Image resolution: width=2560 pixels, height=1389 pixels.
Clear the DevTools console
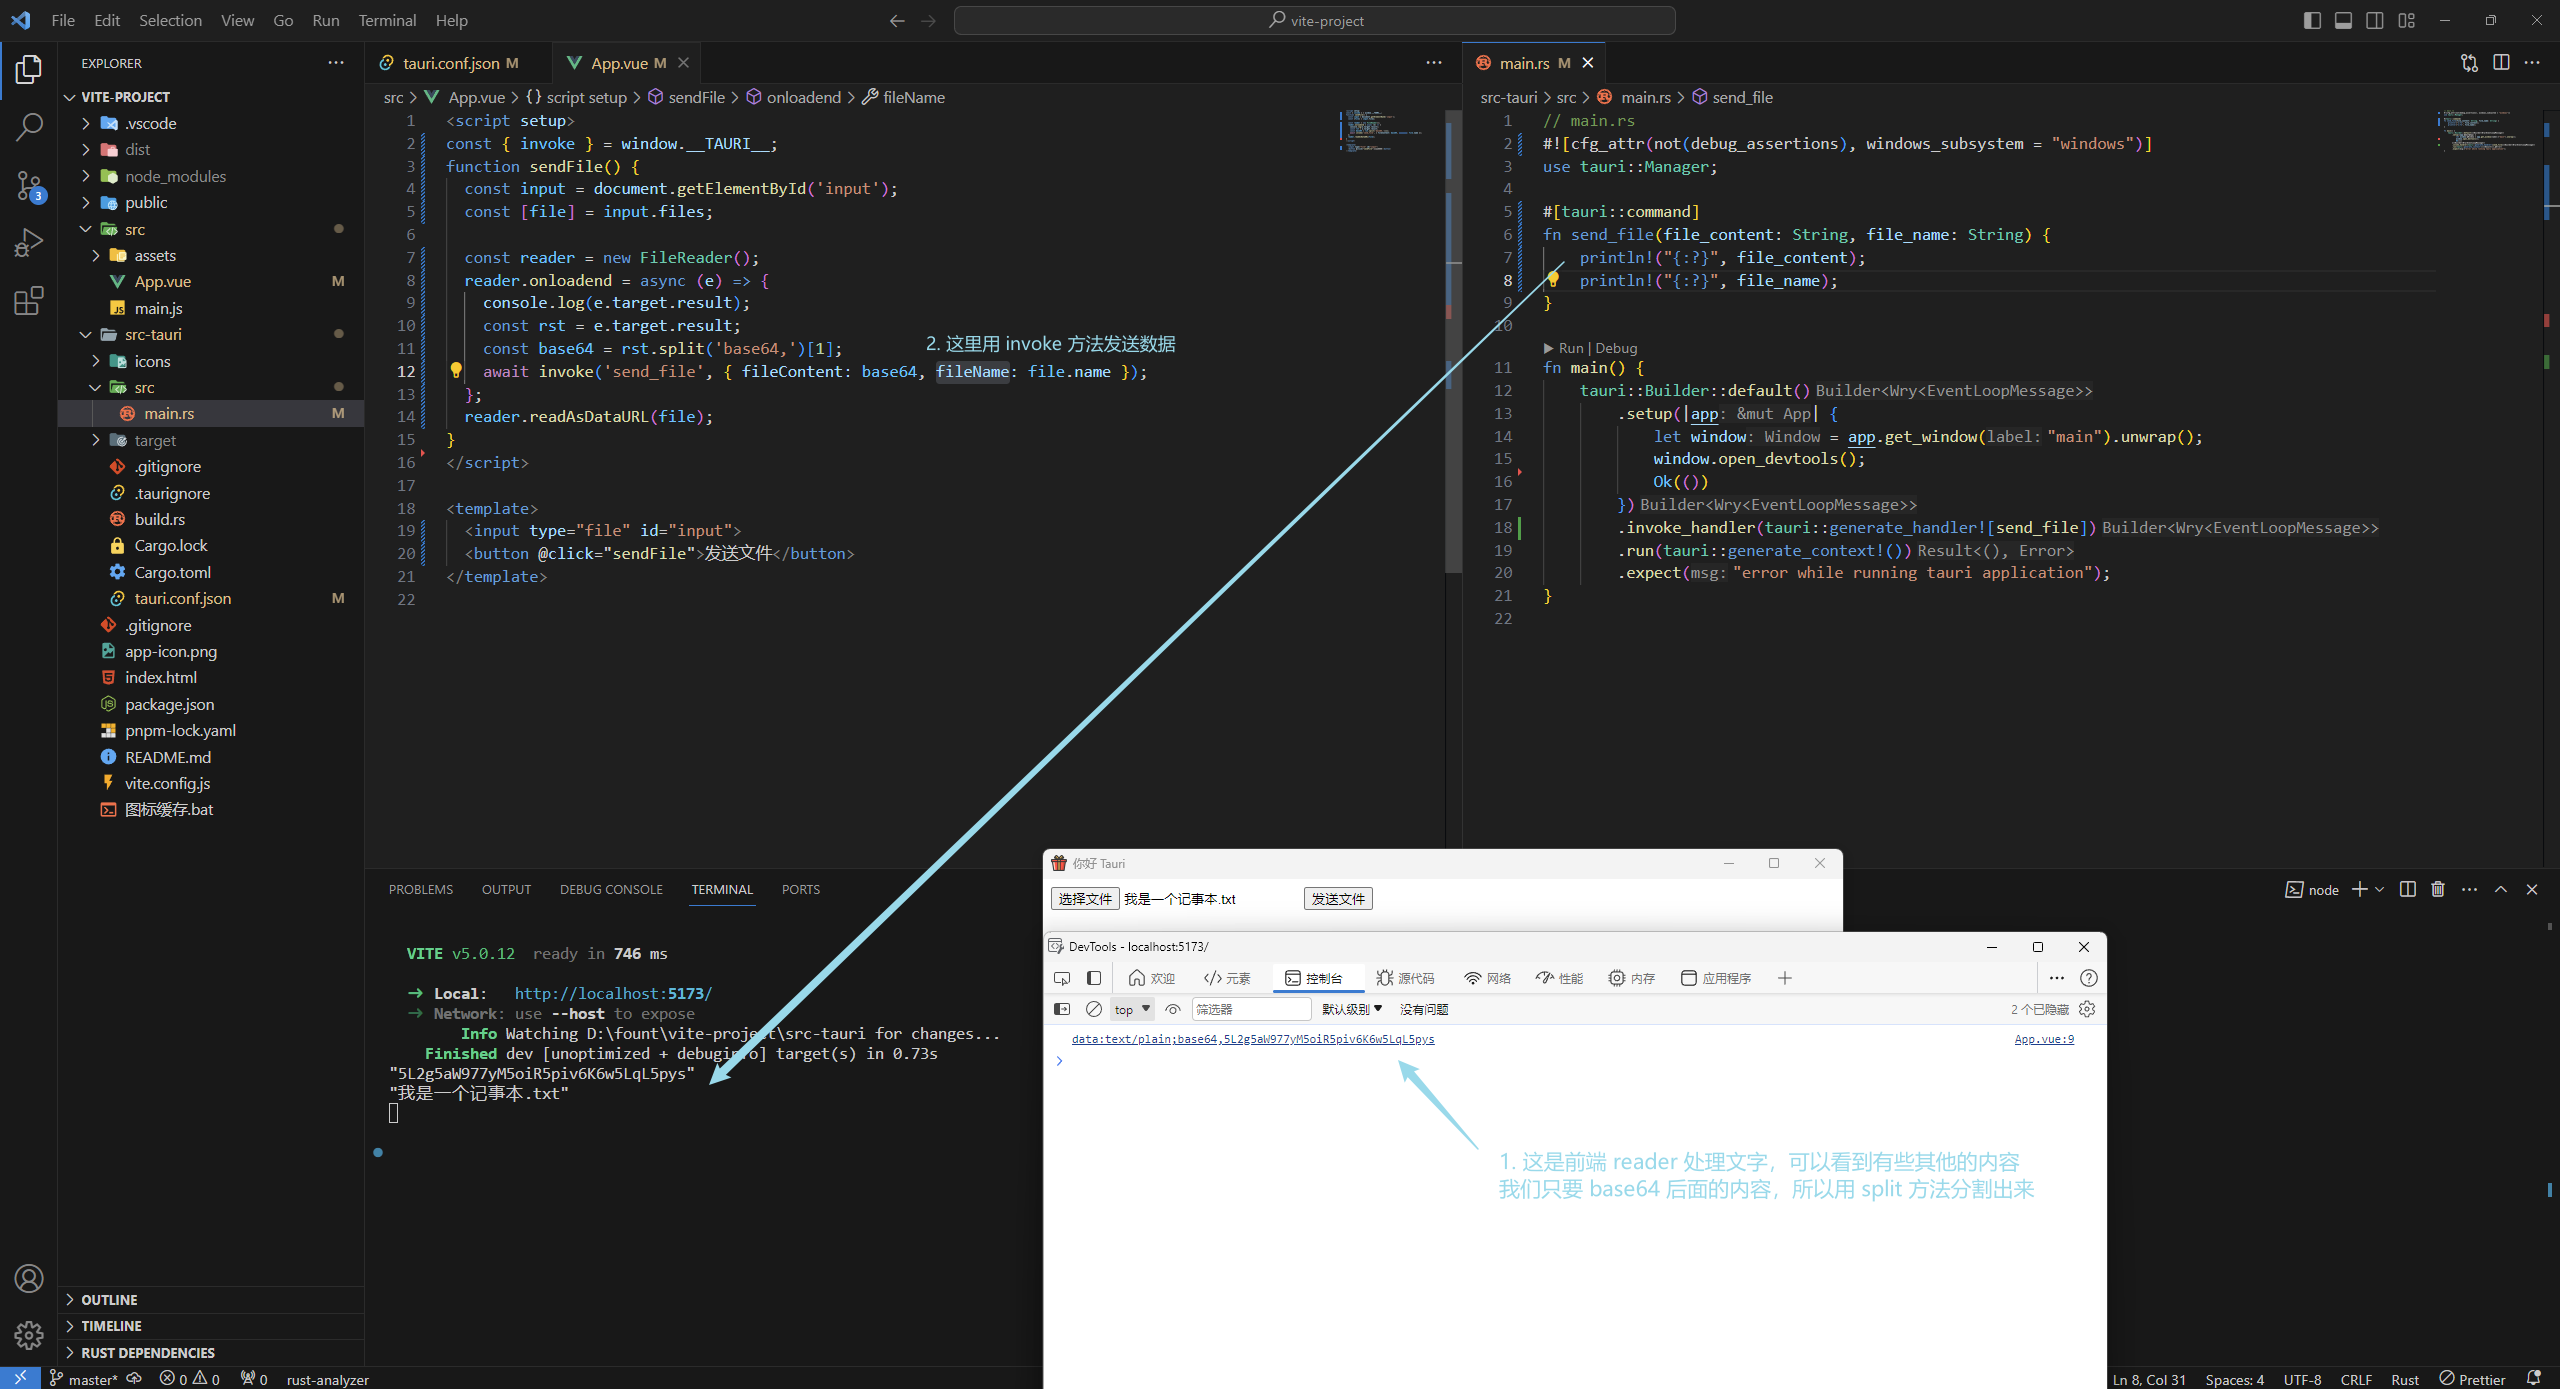(1094, 1009)
